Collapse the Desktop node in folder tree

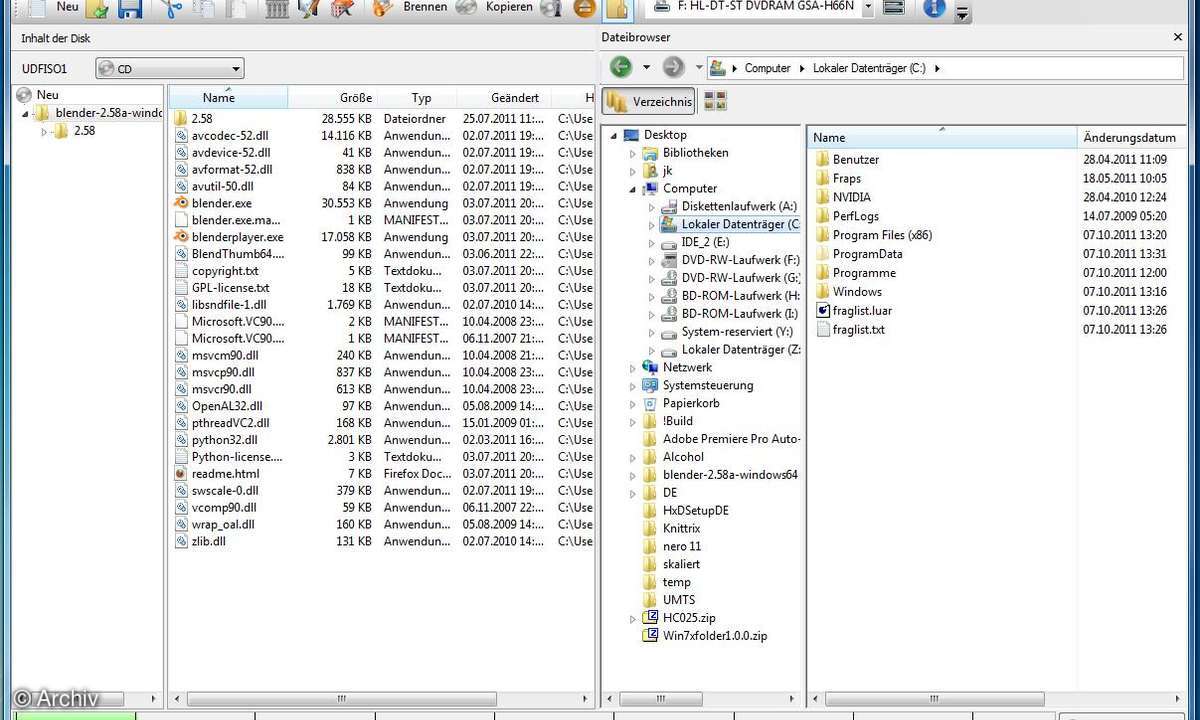[614, 136]
